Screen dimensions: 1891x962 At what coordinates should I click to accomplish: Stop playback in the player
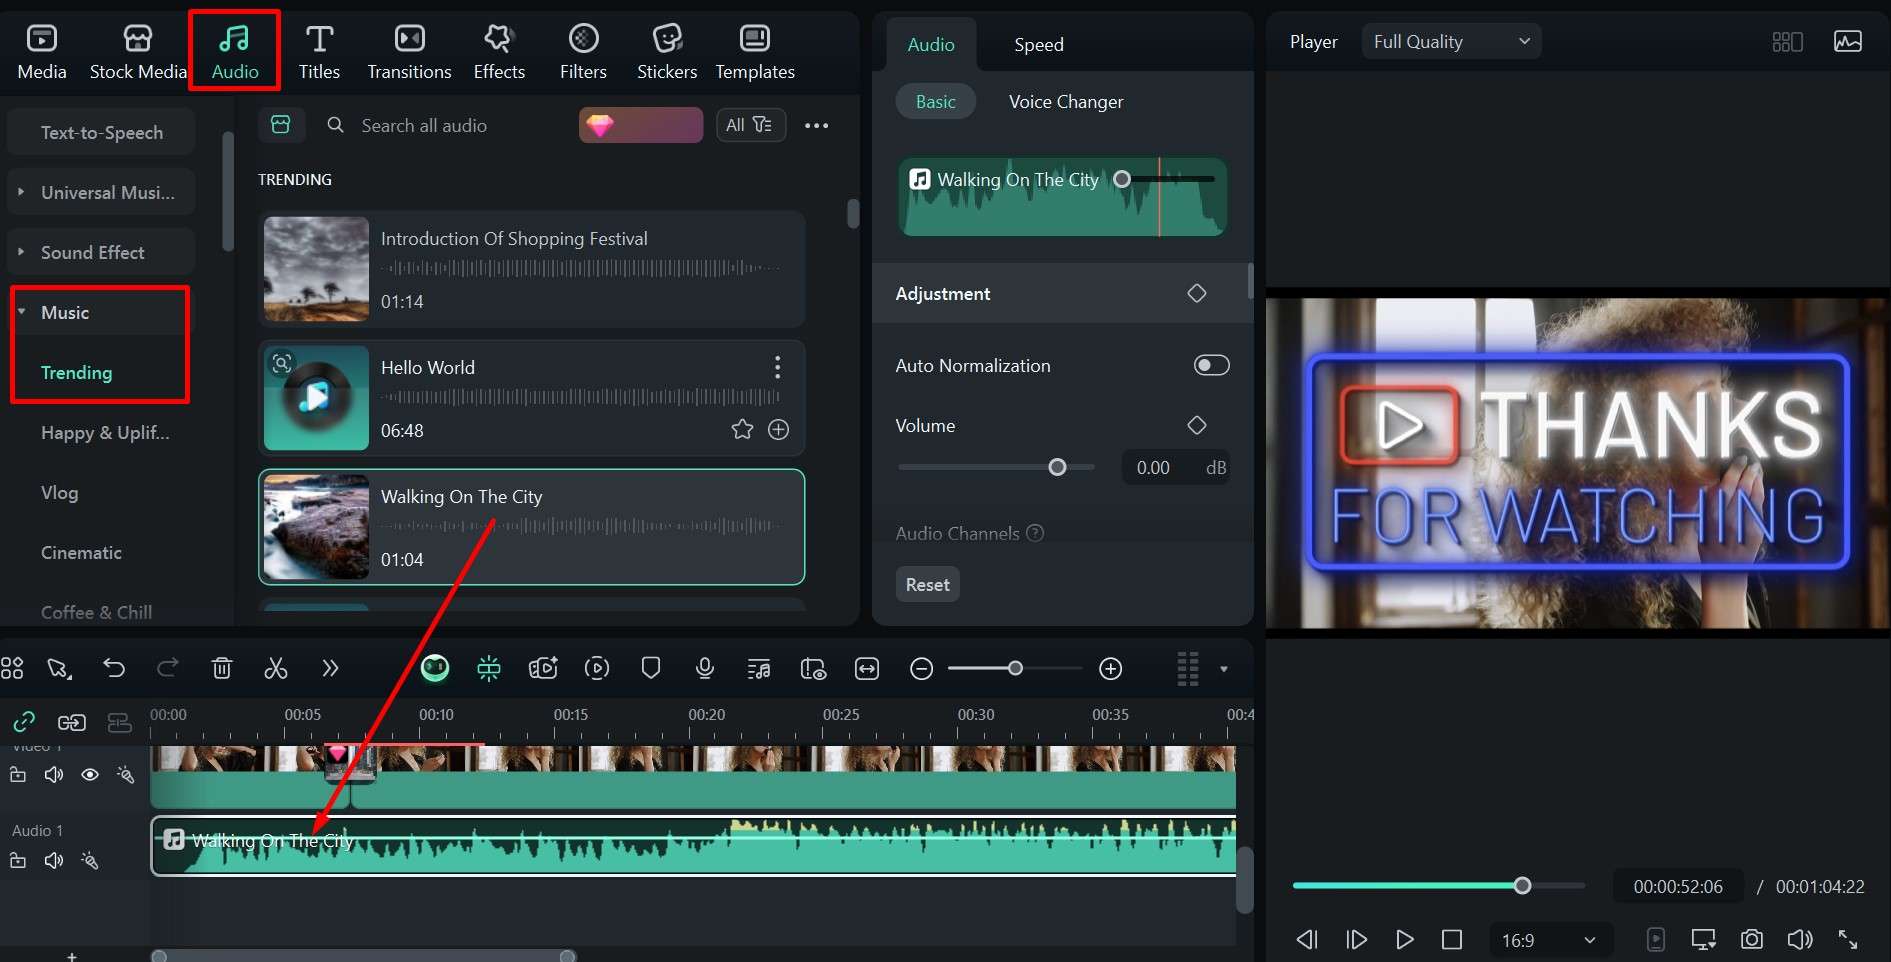1452,940
